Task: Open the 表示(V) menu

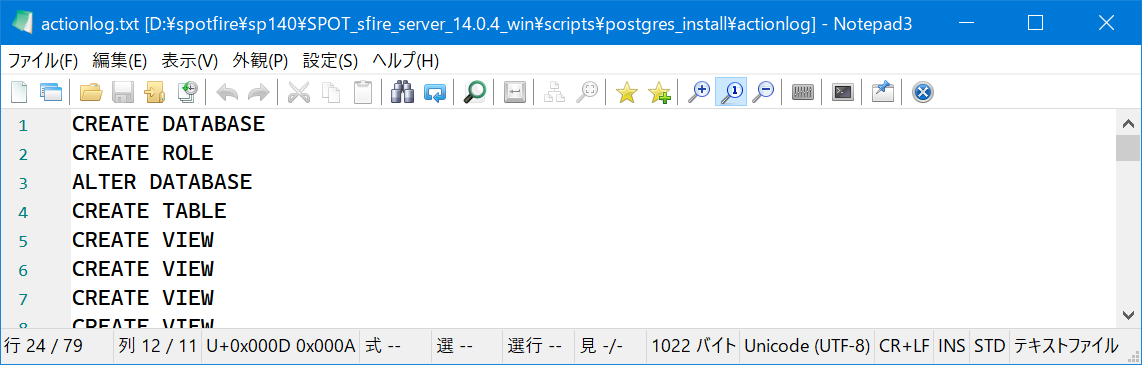Action: [189, 60]
